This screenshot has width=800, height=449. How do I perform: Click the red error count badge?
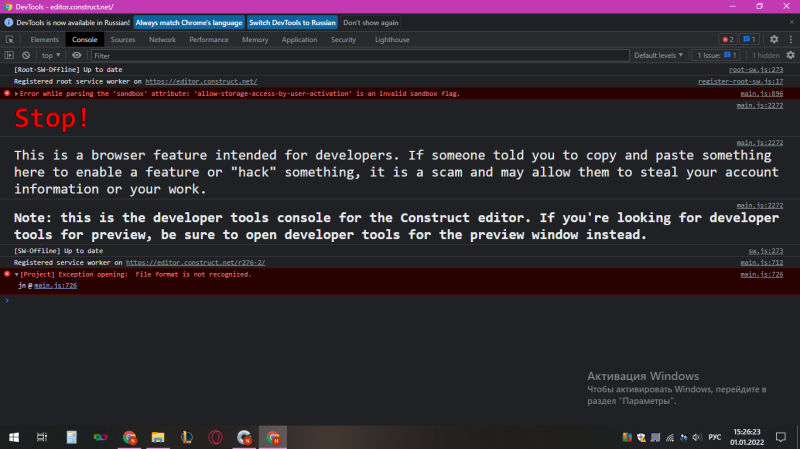(x=728, y=39)
